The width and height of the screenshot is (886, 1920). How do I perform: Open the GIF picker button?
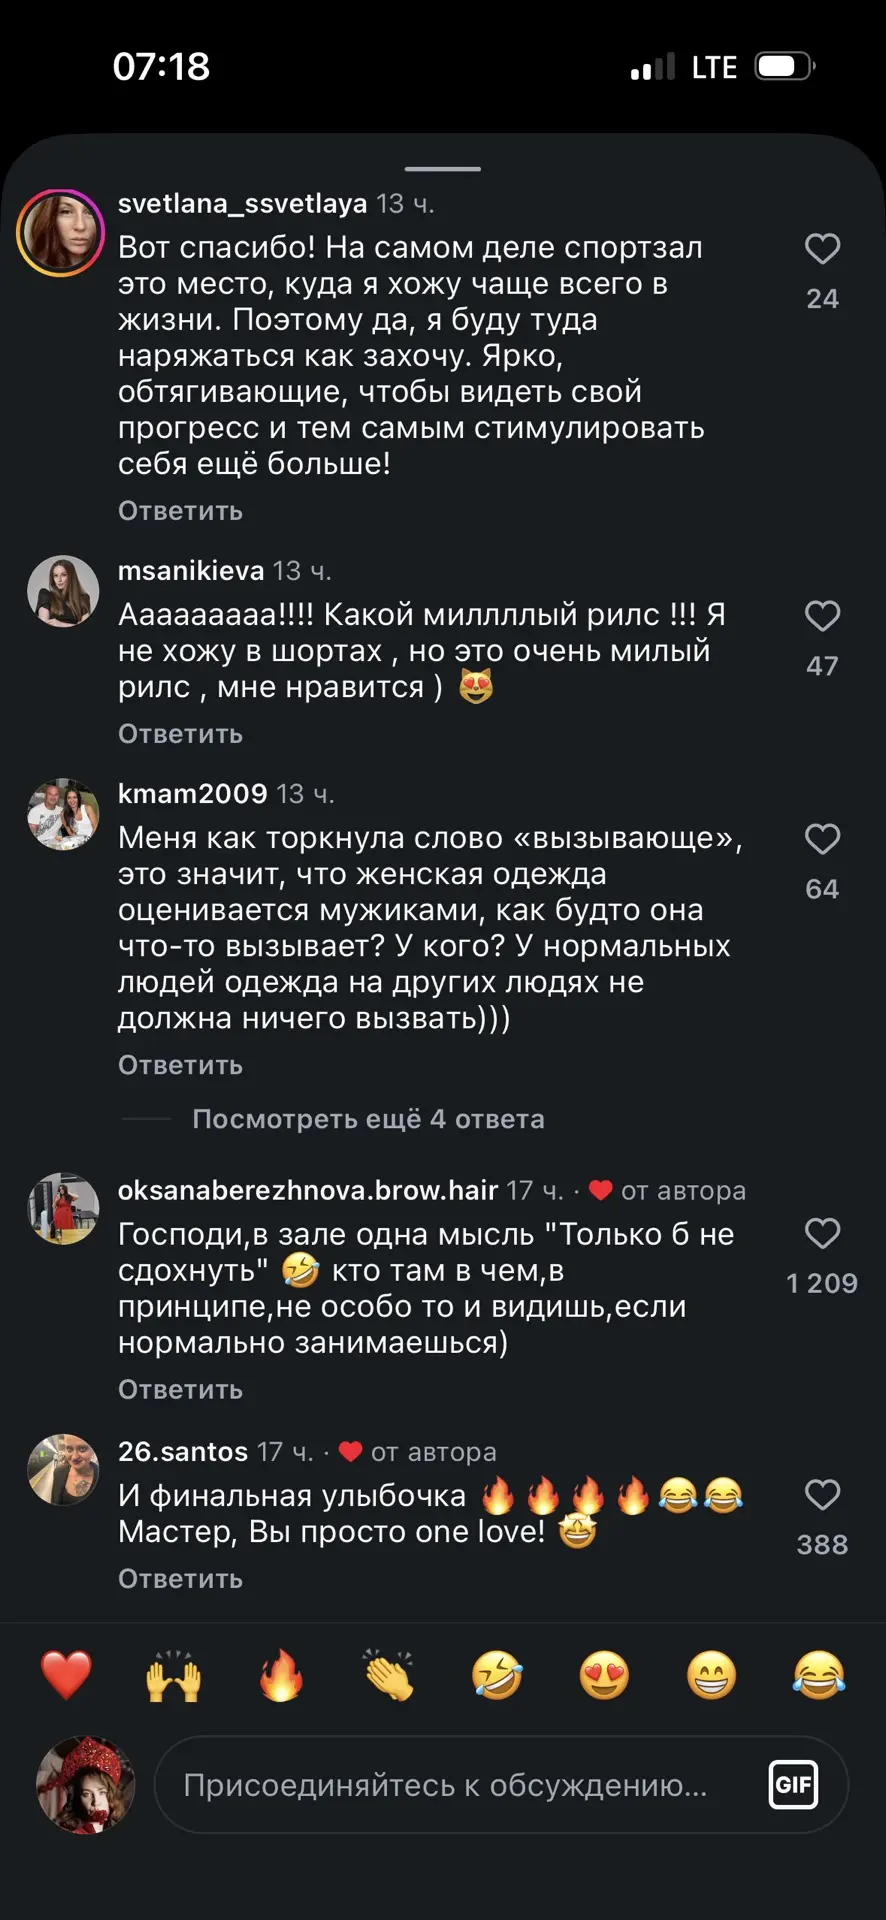click(x=793, y=1785)
